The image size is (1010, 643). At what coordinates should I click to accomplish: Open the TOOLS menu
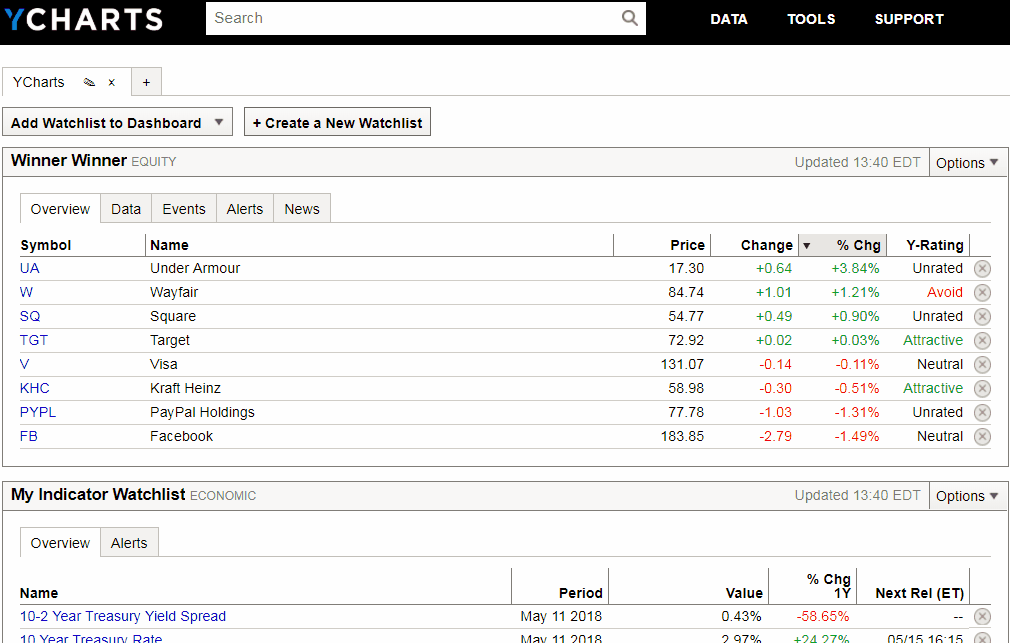[x=811, y=19]
